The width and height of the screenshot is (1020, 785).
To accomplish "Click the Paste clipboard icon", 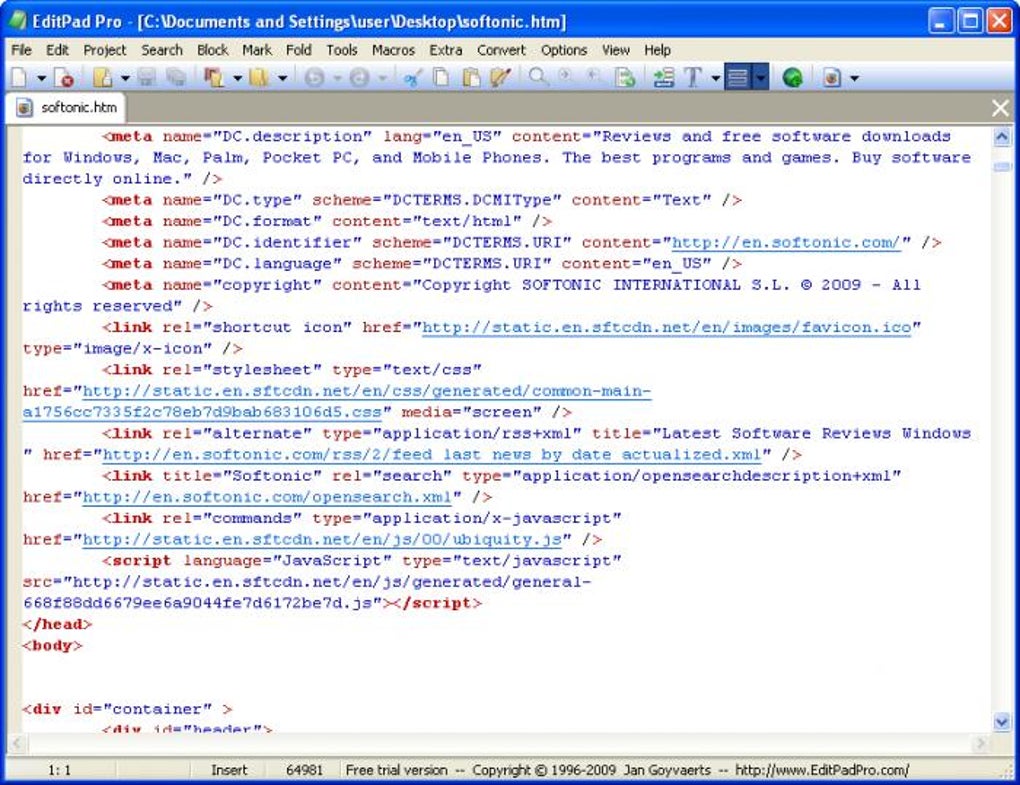I will (x=471, y=77).
